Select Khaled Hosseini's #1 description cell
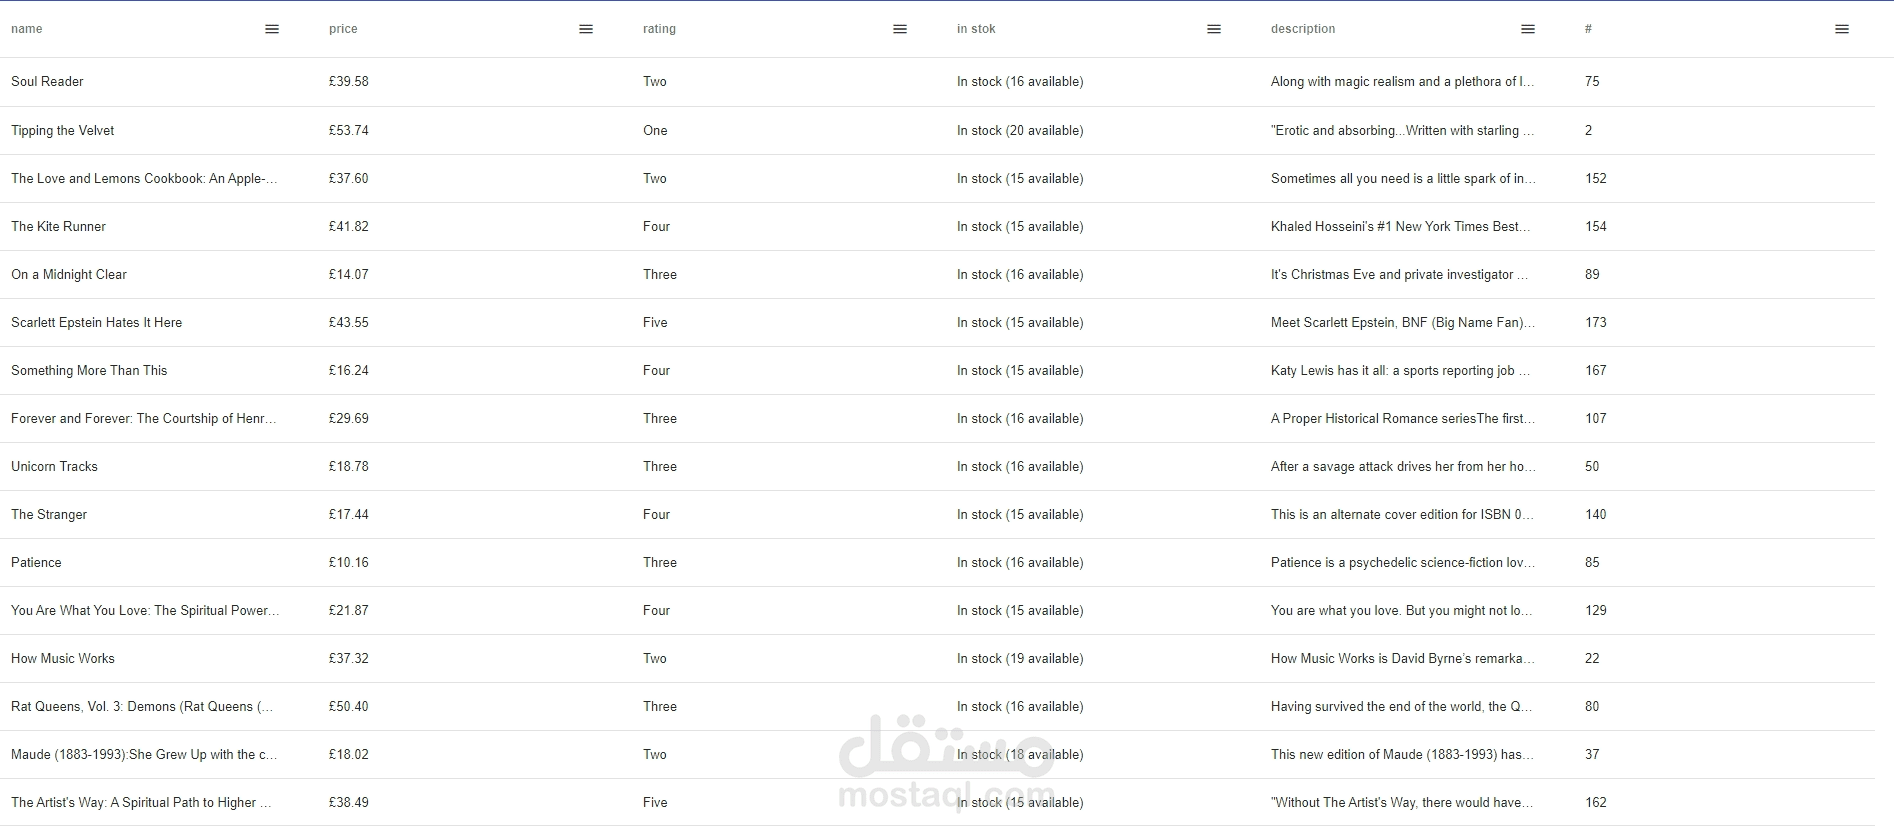Viewport: 1894px width, 831px height. [1400, 227]
